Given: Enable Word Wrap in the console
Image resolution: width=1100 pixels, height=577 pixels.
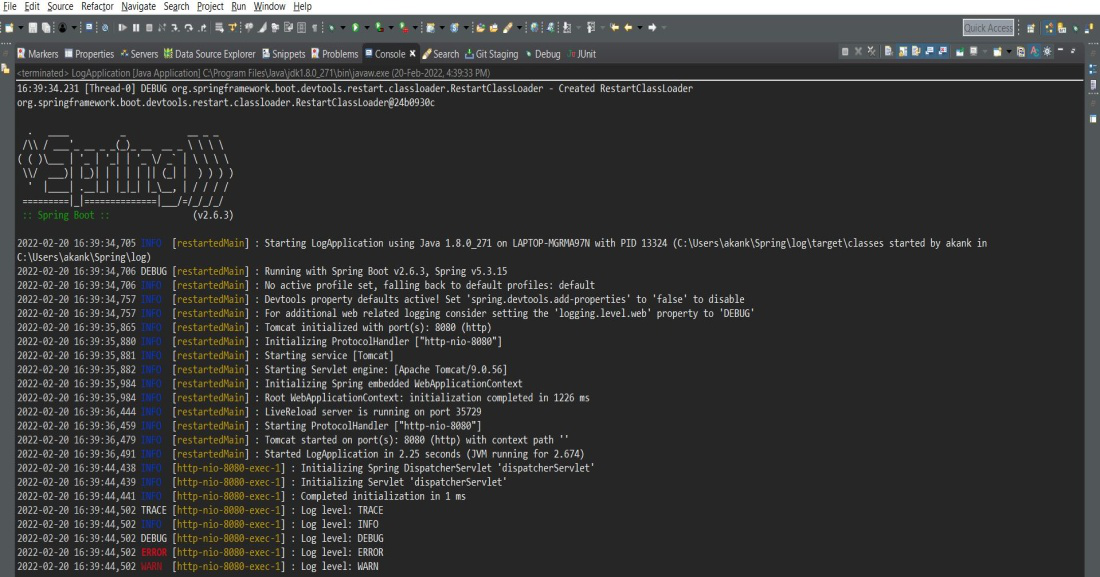Looking at the screenshot, I should [916, 54].
